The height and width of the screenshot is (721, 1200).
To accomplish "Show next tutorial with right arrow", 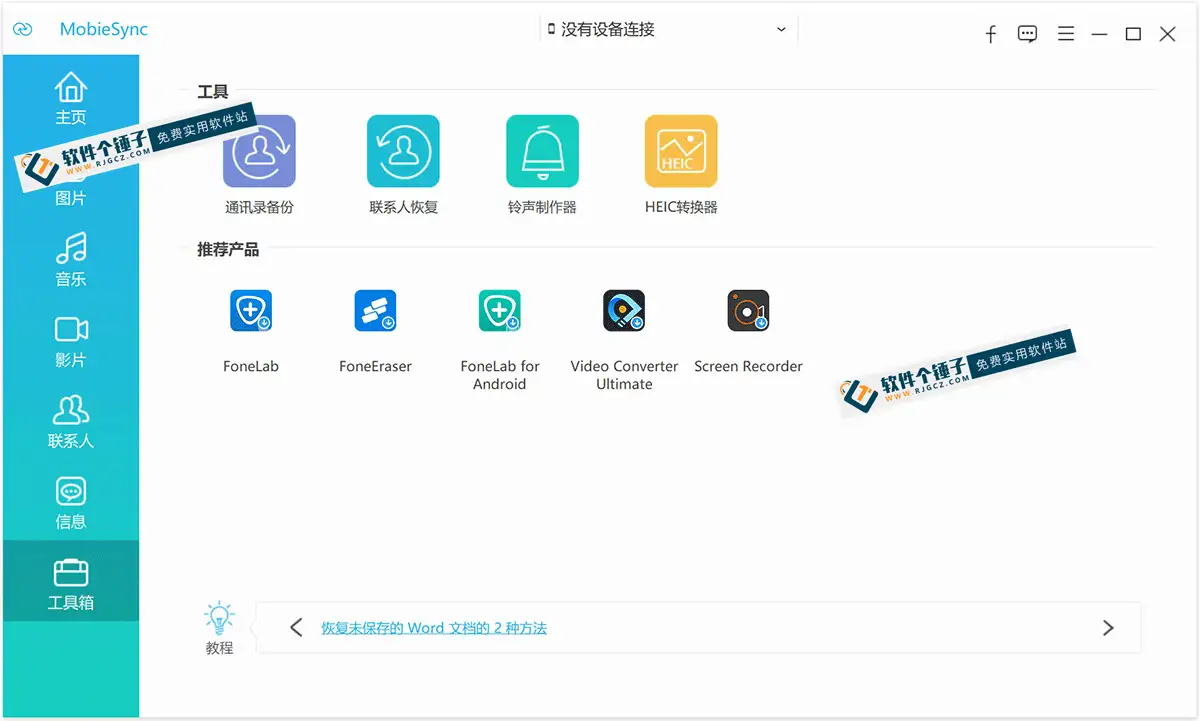I will [1108, 628].
